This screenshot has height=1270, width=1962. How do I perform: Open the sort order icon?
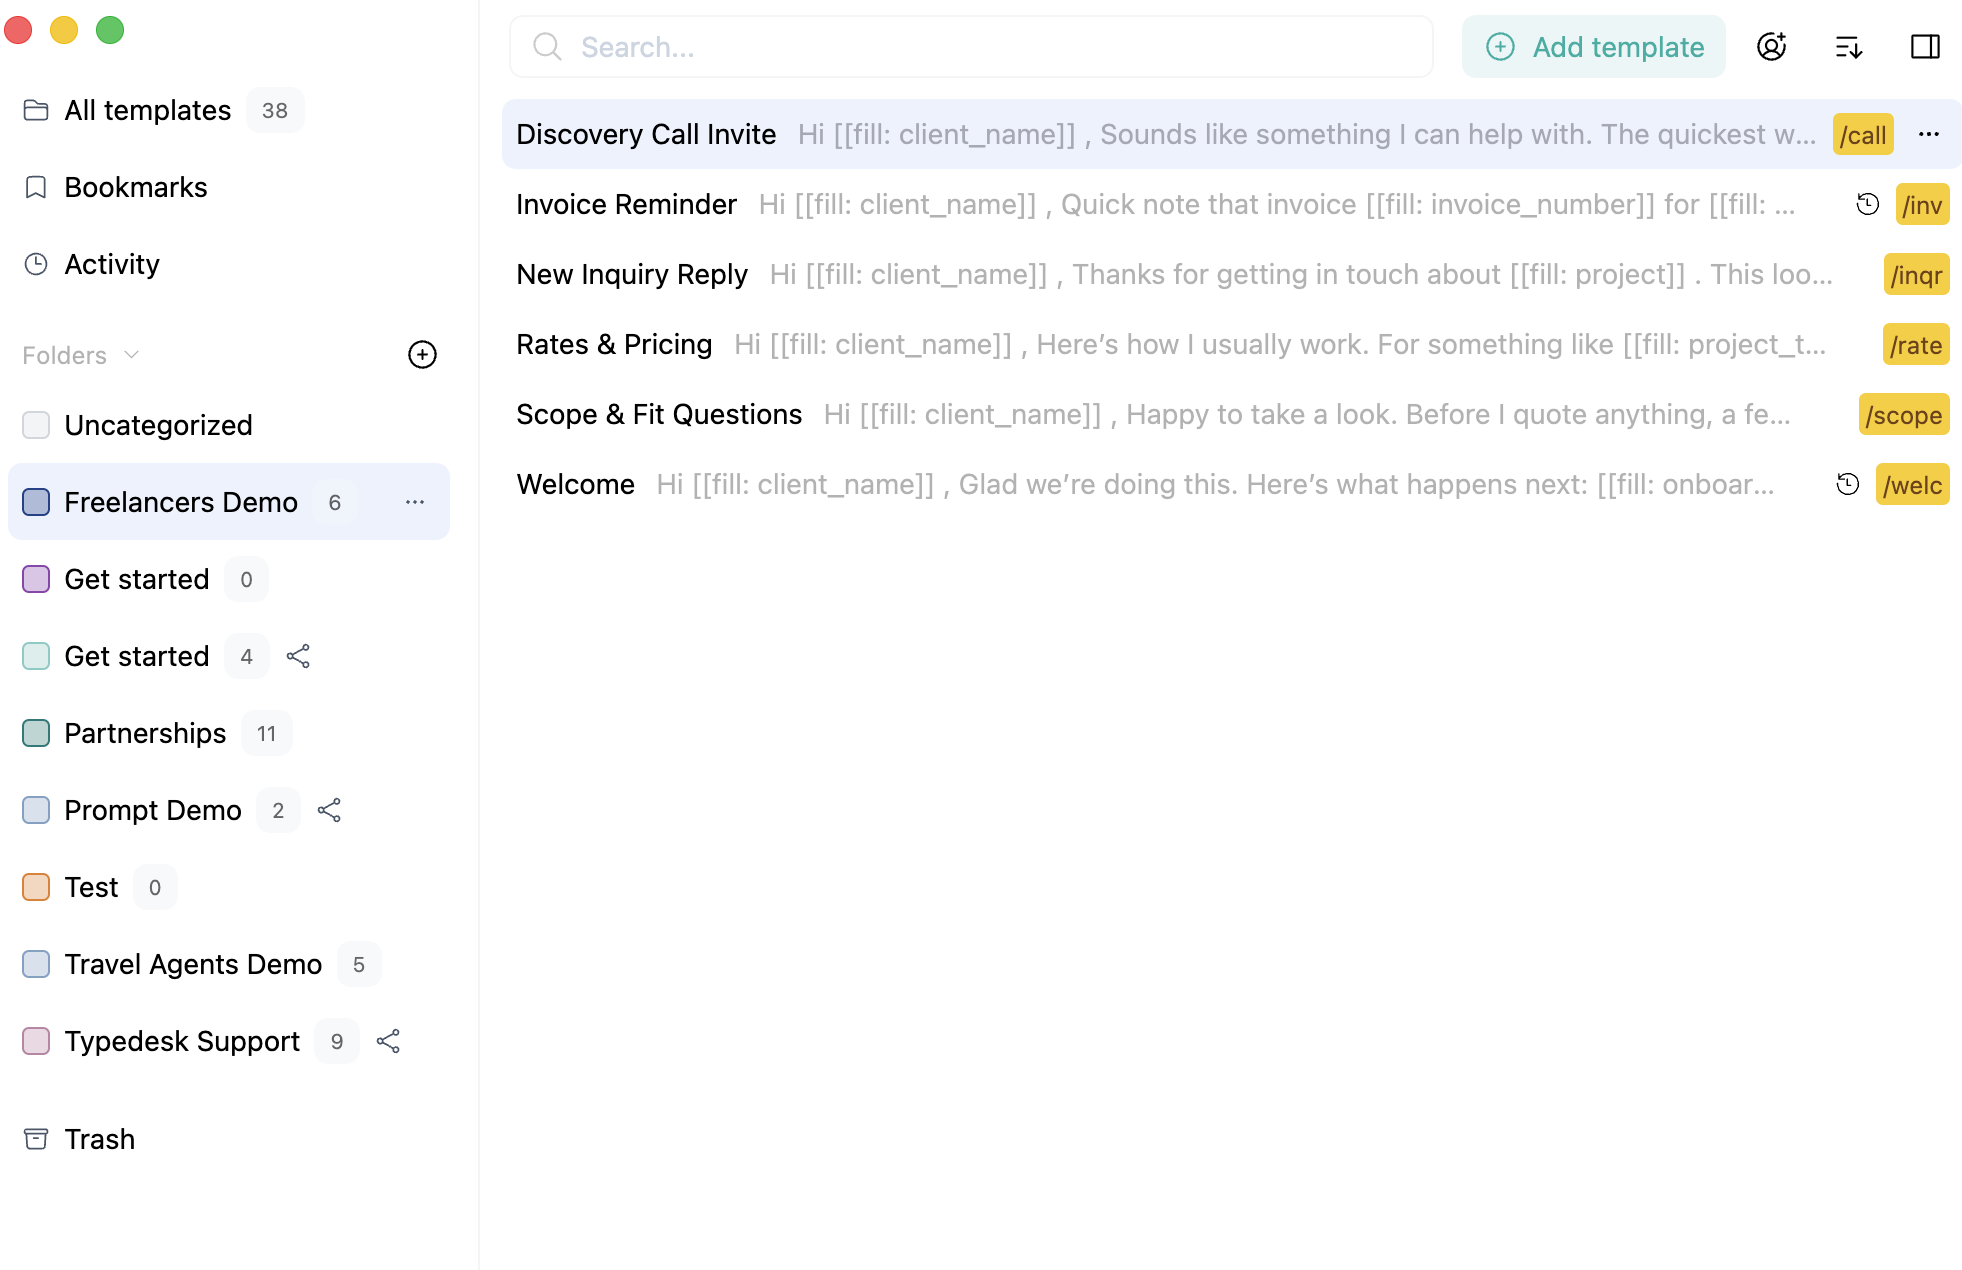tap(1848, 47)
